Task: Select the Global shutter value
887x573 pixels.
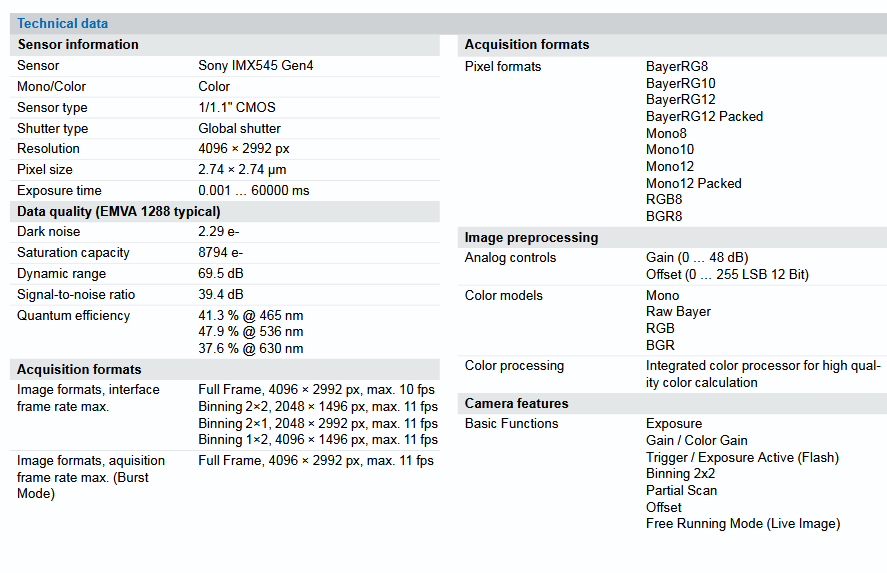Action: (x=239, y=129)
